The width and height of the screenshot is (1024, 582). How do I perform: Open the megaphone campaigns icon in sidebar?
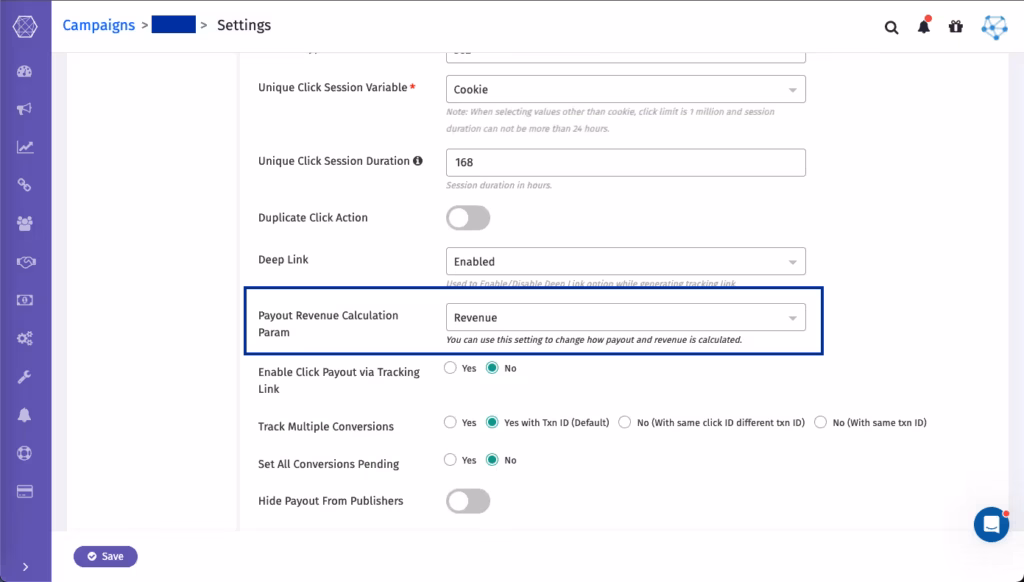coord(25,108)
